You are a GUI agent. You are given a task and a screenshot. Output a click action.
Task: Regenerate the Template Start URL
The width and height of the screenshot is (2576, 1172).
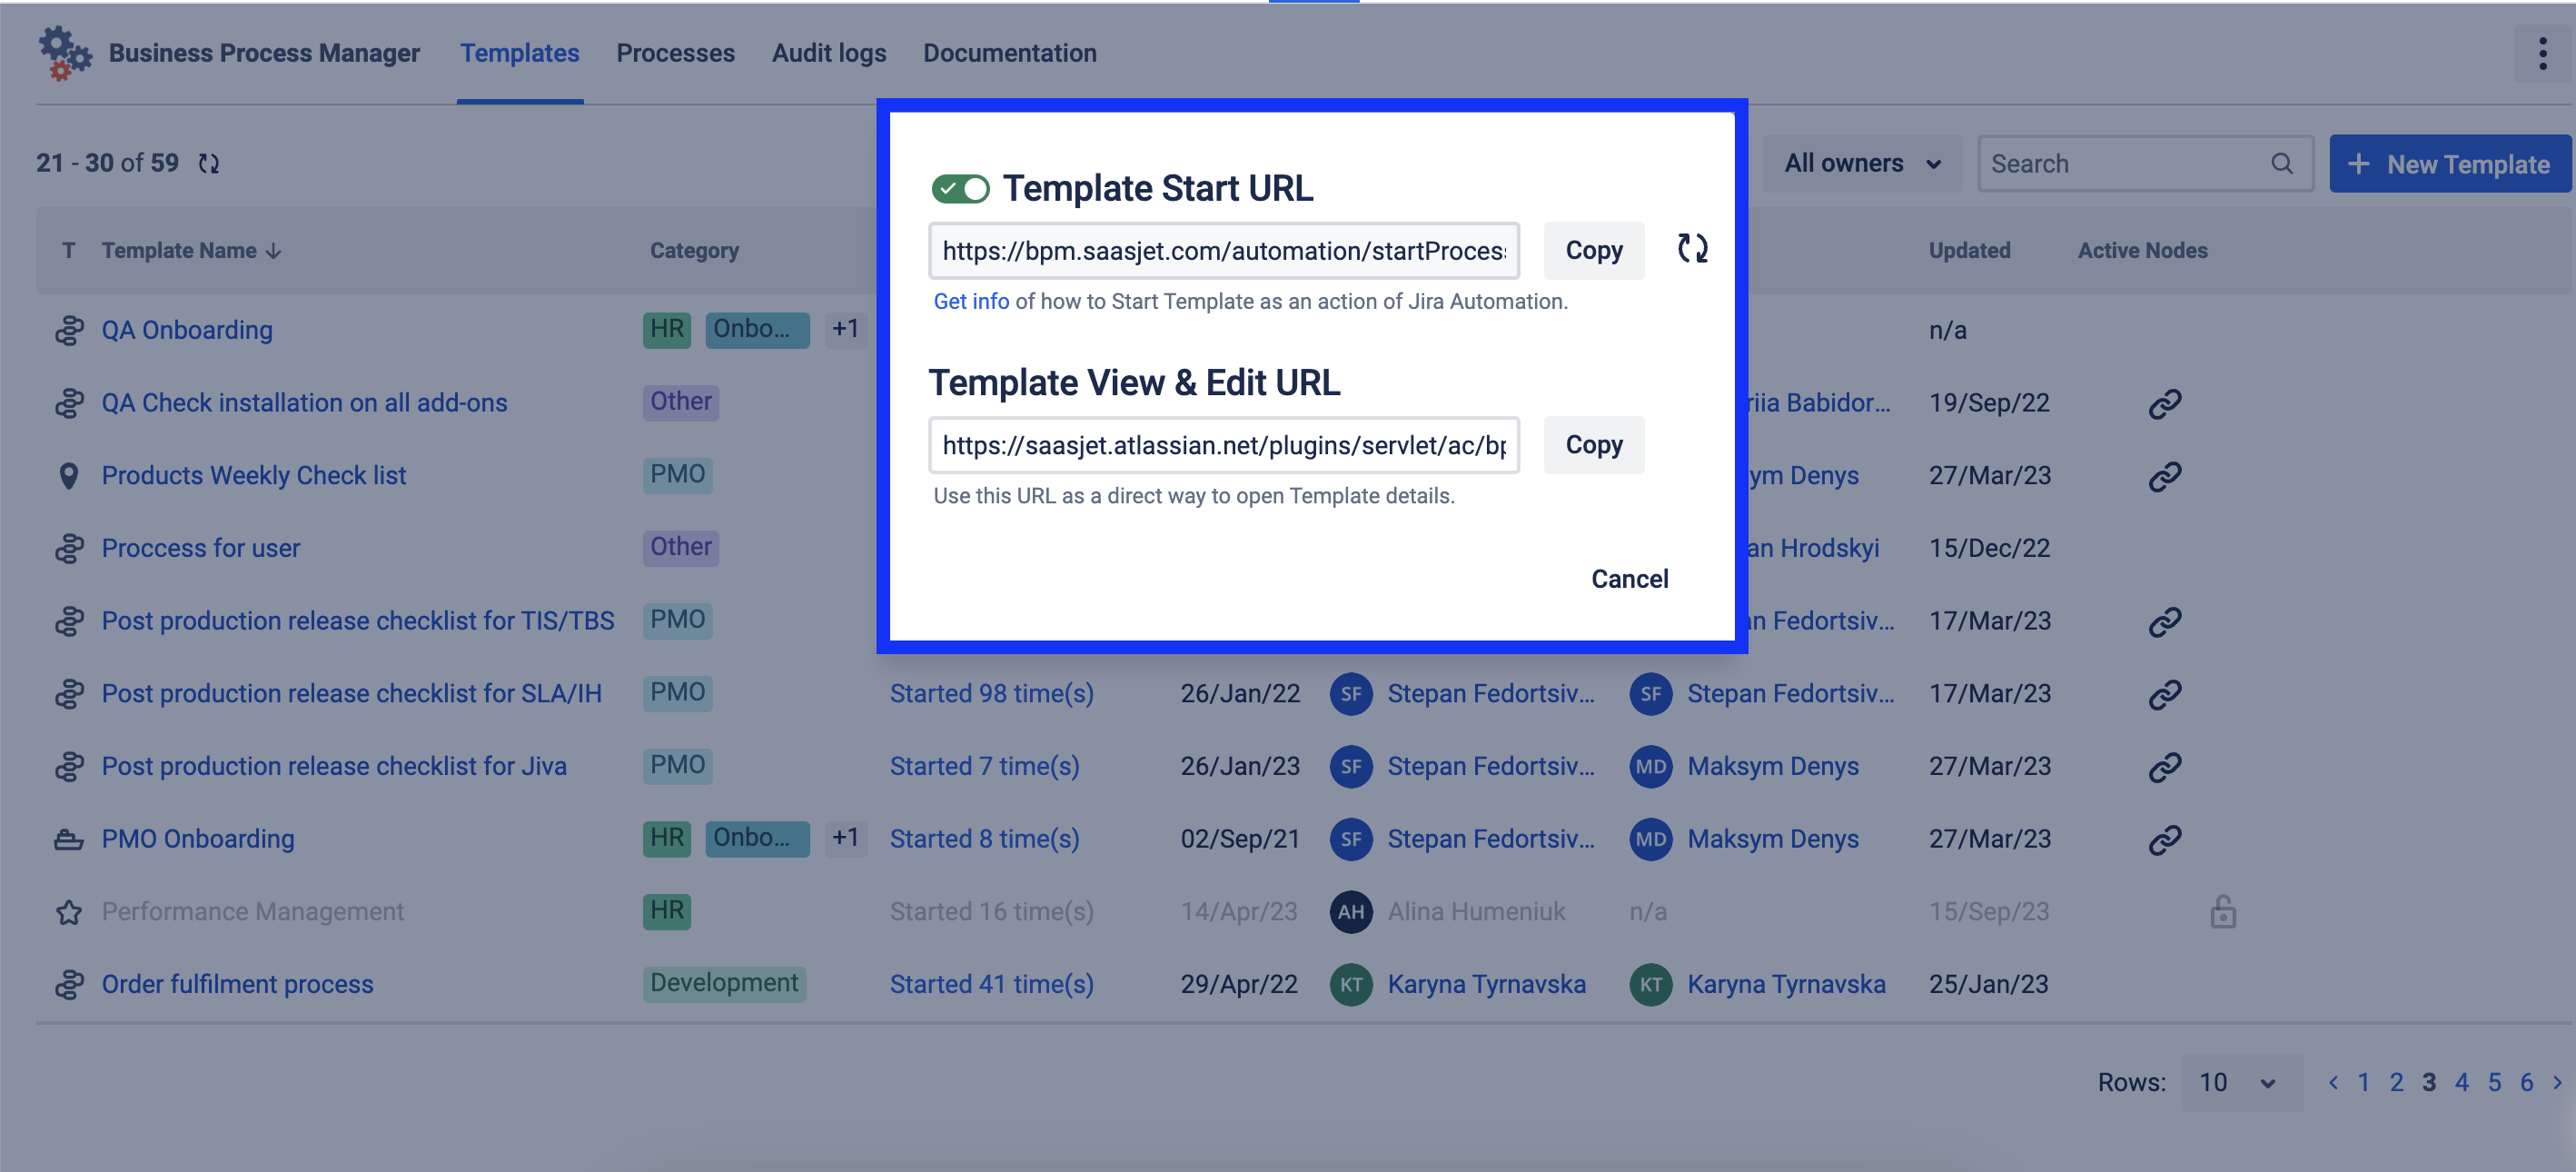(x=1692, y=249)
